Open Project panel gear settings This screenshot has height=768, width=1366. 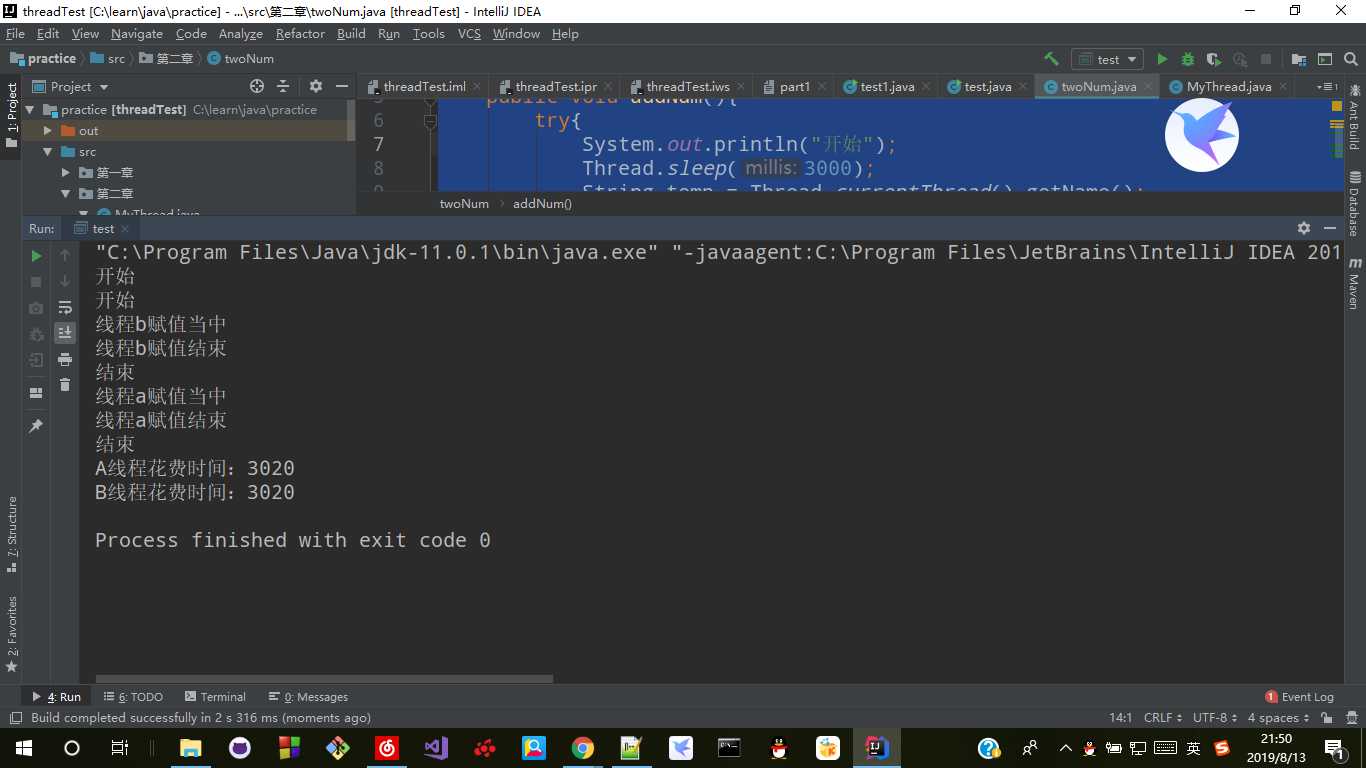tap(316, 86)
